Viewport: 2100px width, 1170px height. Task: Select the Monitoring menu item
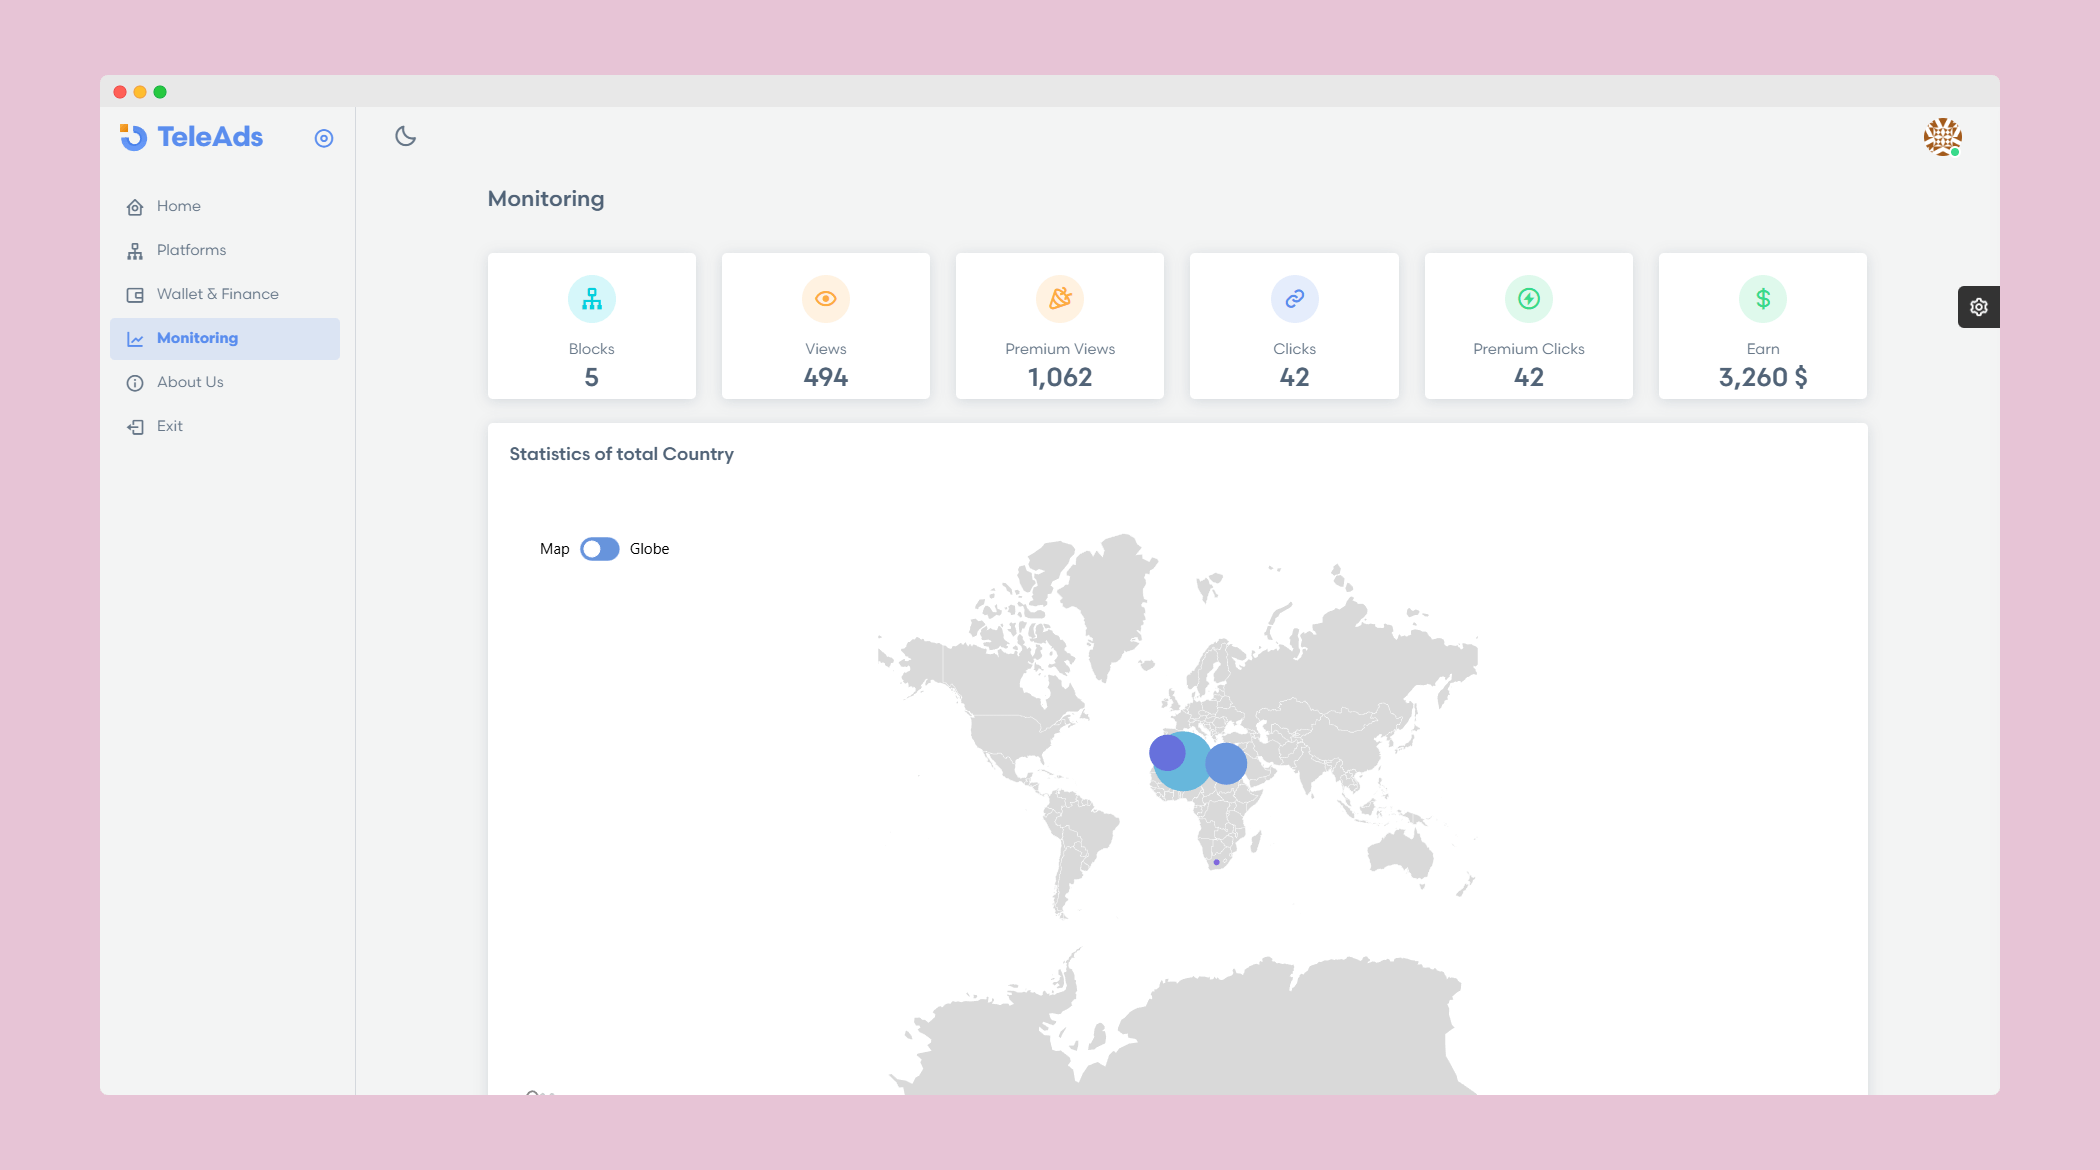(x=197, y=338)
